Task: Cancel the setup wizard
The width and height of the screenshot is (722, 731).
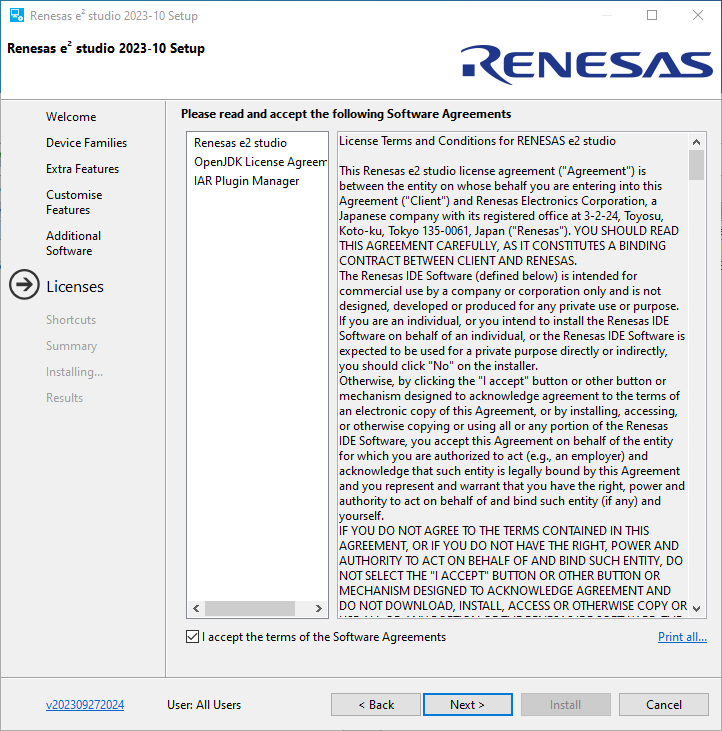Action: 663,705
